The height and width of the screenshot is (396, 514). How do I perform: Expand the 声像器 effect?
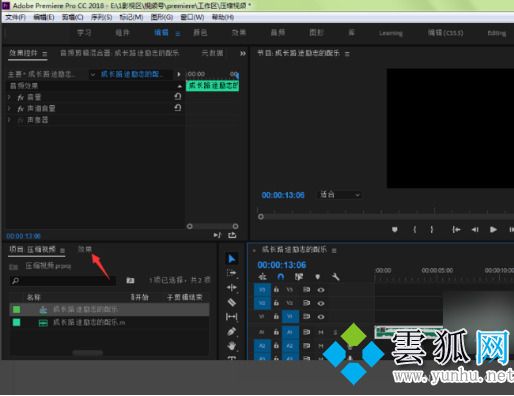9,120
